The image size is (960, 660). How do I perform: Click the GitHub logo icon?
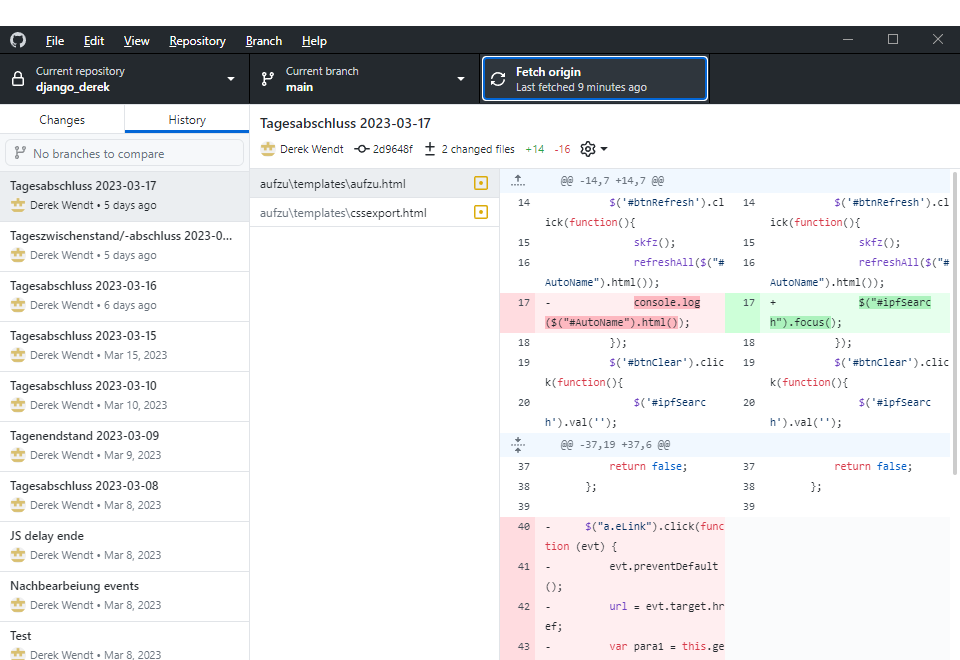tap(18, 40)
